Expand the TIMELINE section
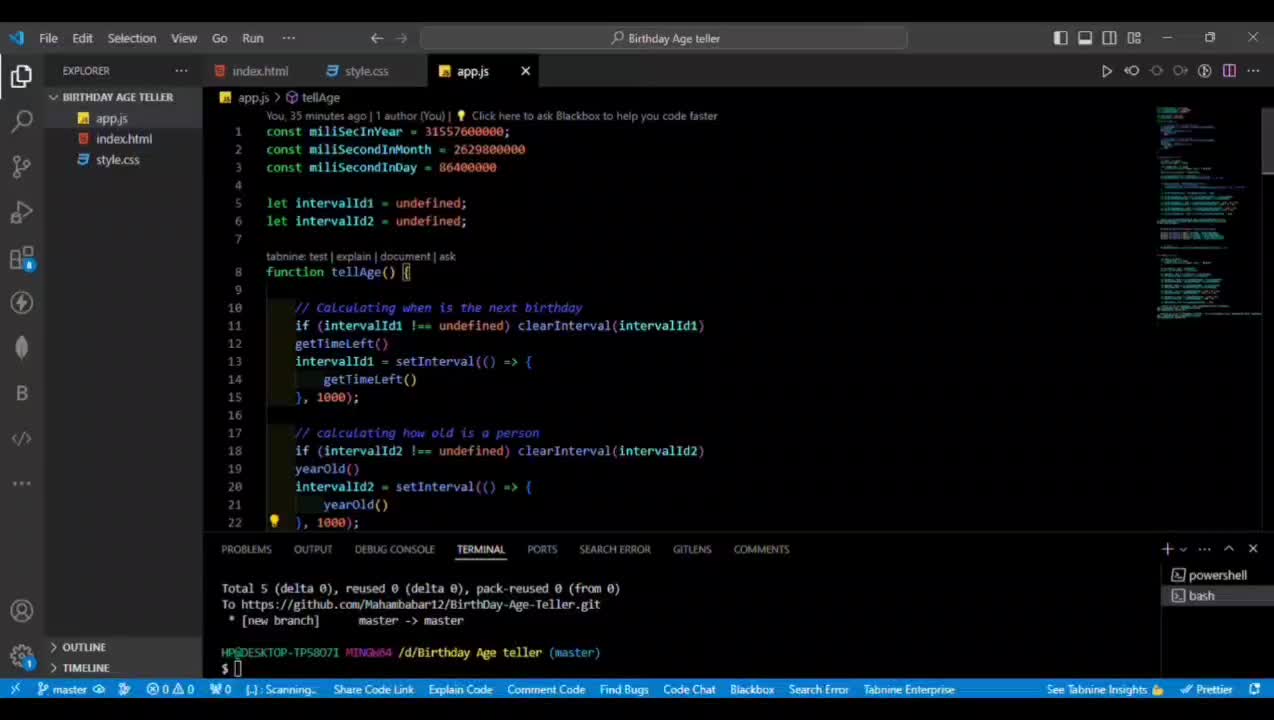 pyautogui.click(x=86, y=668)
